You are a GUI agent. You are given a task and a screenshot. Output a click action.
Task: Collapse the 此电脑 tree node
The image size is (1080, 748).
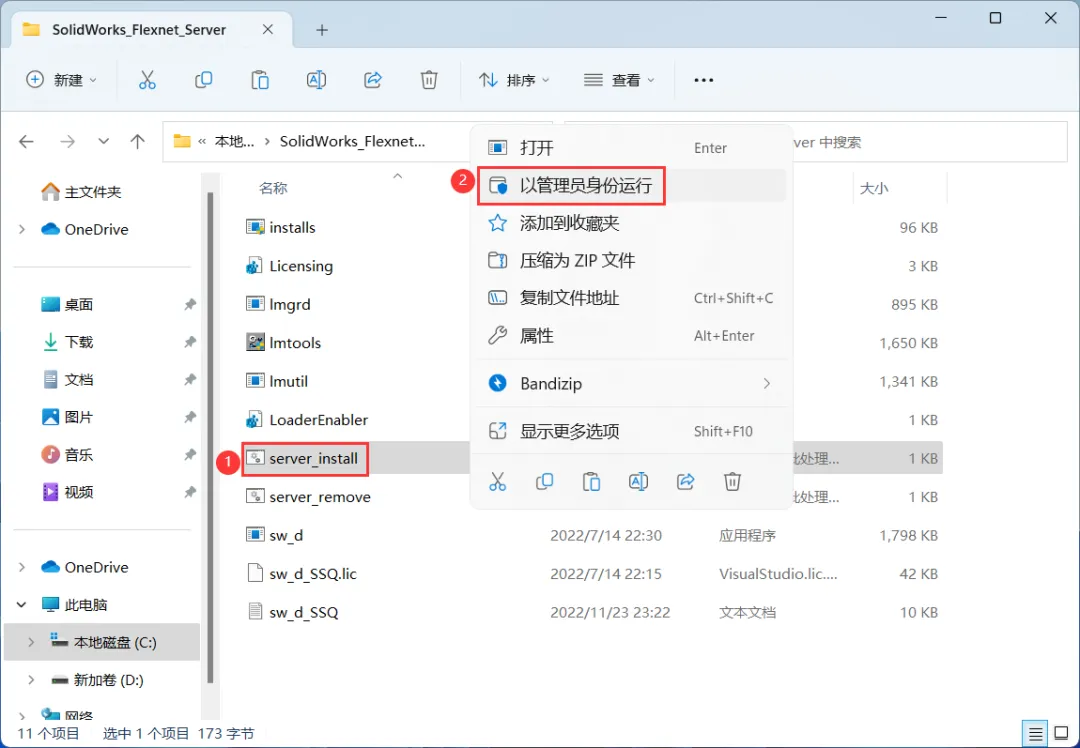coord(22,605)
